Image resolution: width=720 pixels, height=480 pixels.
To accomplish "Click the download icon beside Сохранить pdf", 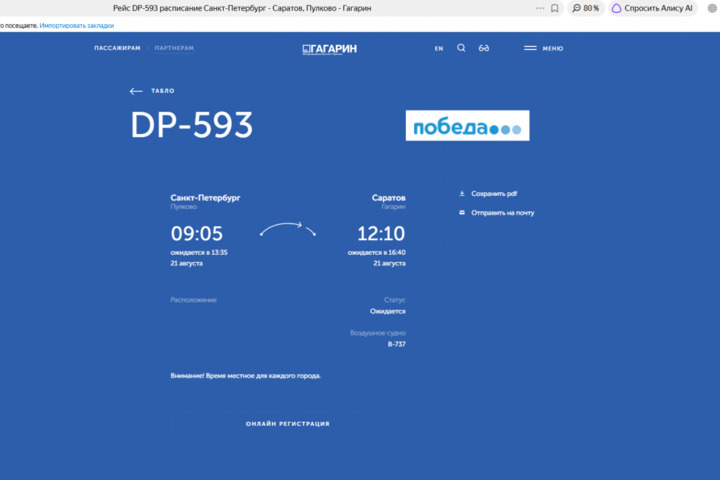I will (x=462, y=193).
